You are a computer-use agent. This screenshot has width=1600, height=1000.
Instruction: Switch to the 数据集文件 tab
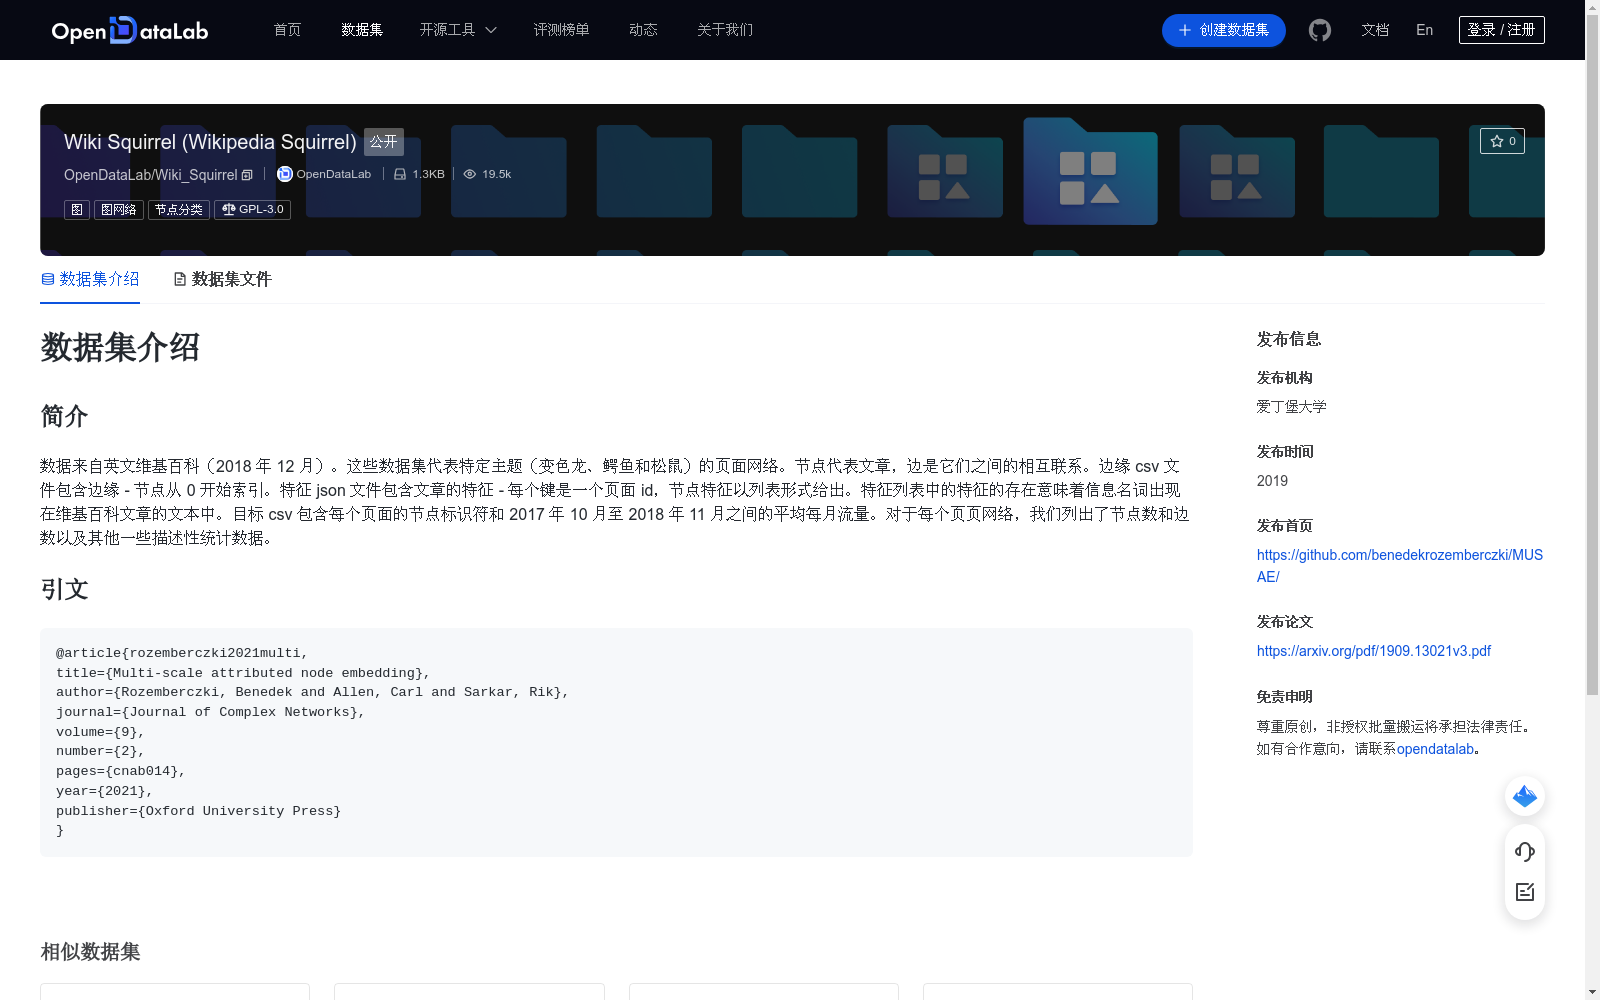click(222, 279)
